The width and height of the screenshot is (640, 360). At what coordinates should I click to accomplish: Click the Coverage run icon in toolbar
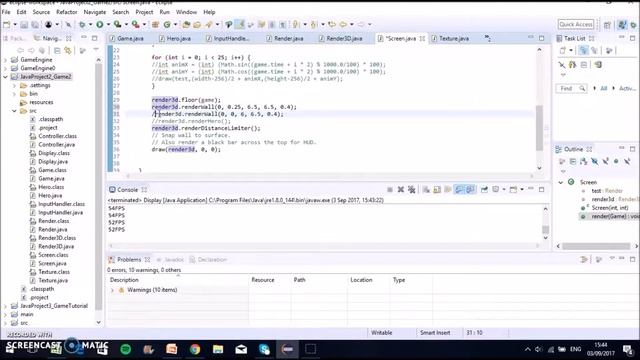click(117, 25)
